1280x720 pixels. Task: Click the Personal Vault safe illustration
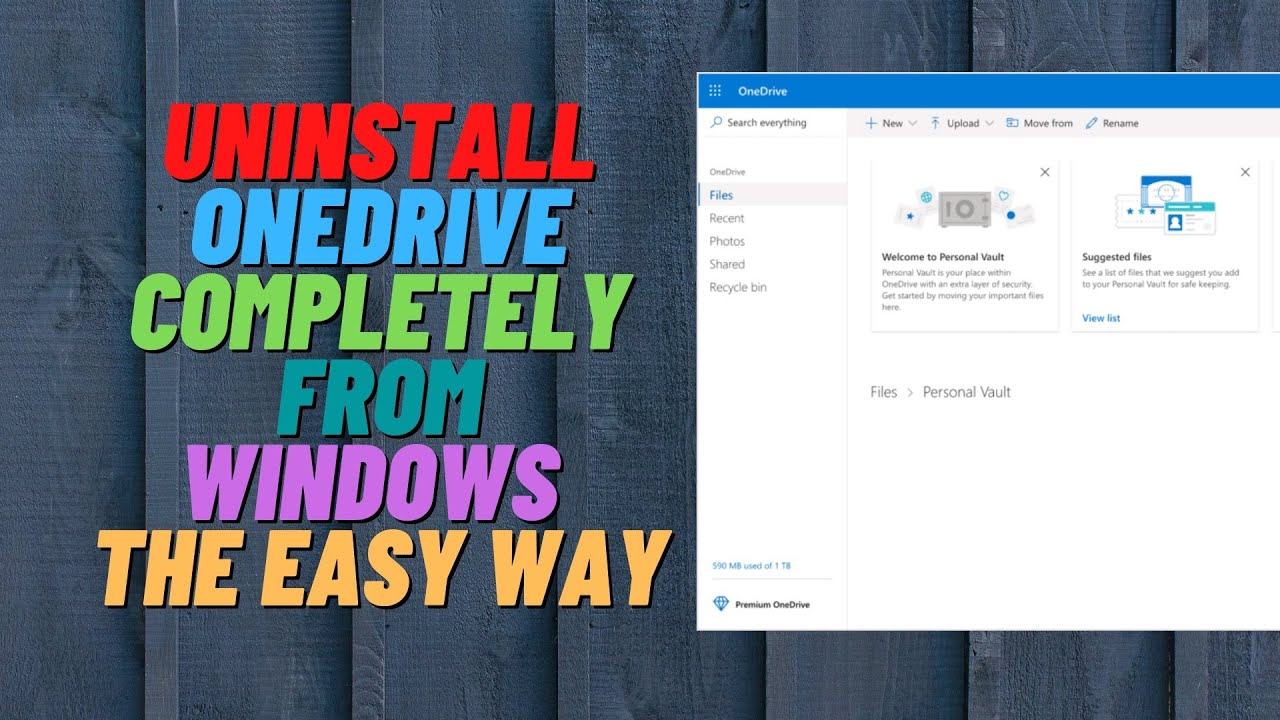click(965, 209)
